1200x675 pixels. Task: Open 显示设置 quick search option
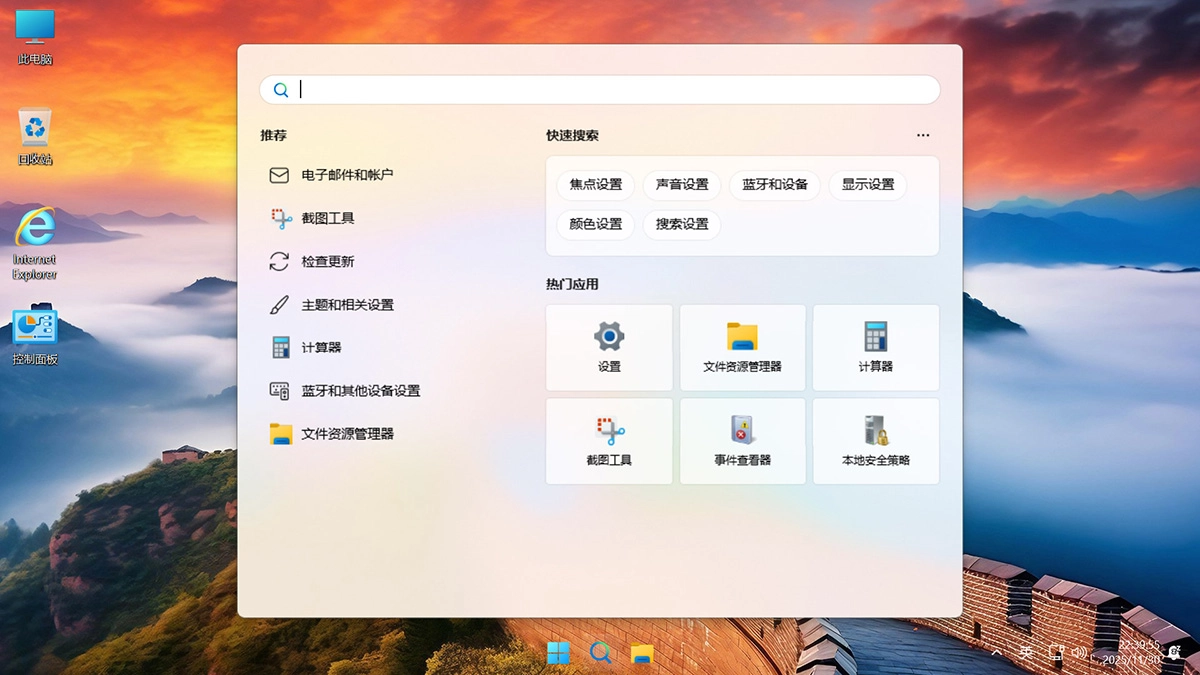pyautogui.click(x=866, y=185)
